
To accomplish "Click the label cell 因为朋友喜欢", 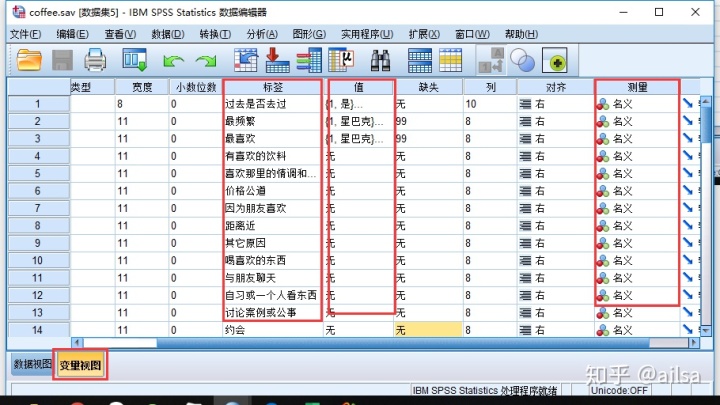I will (273, 208).
